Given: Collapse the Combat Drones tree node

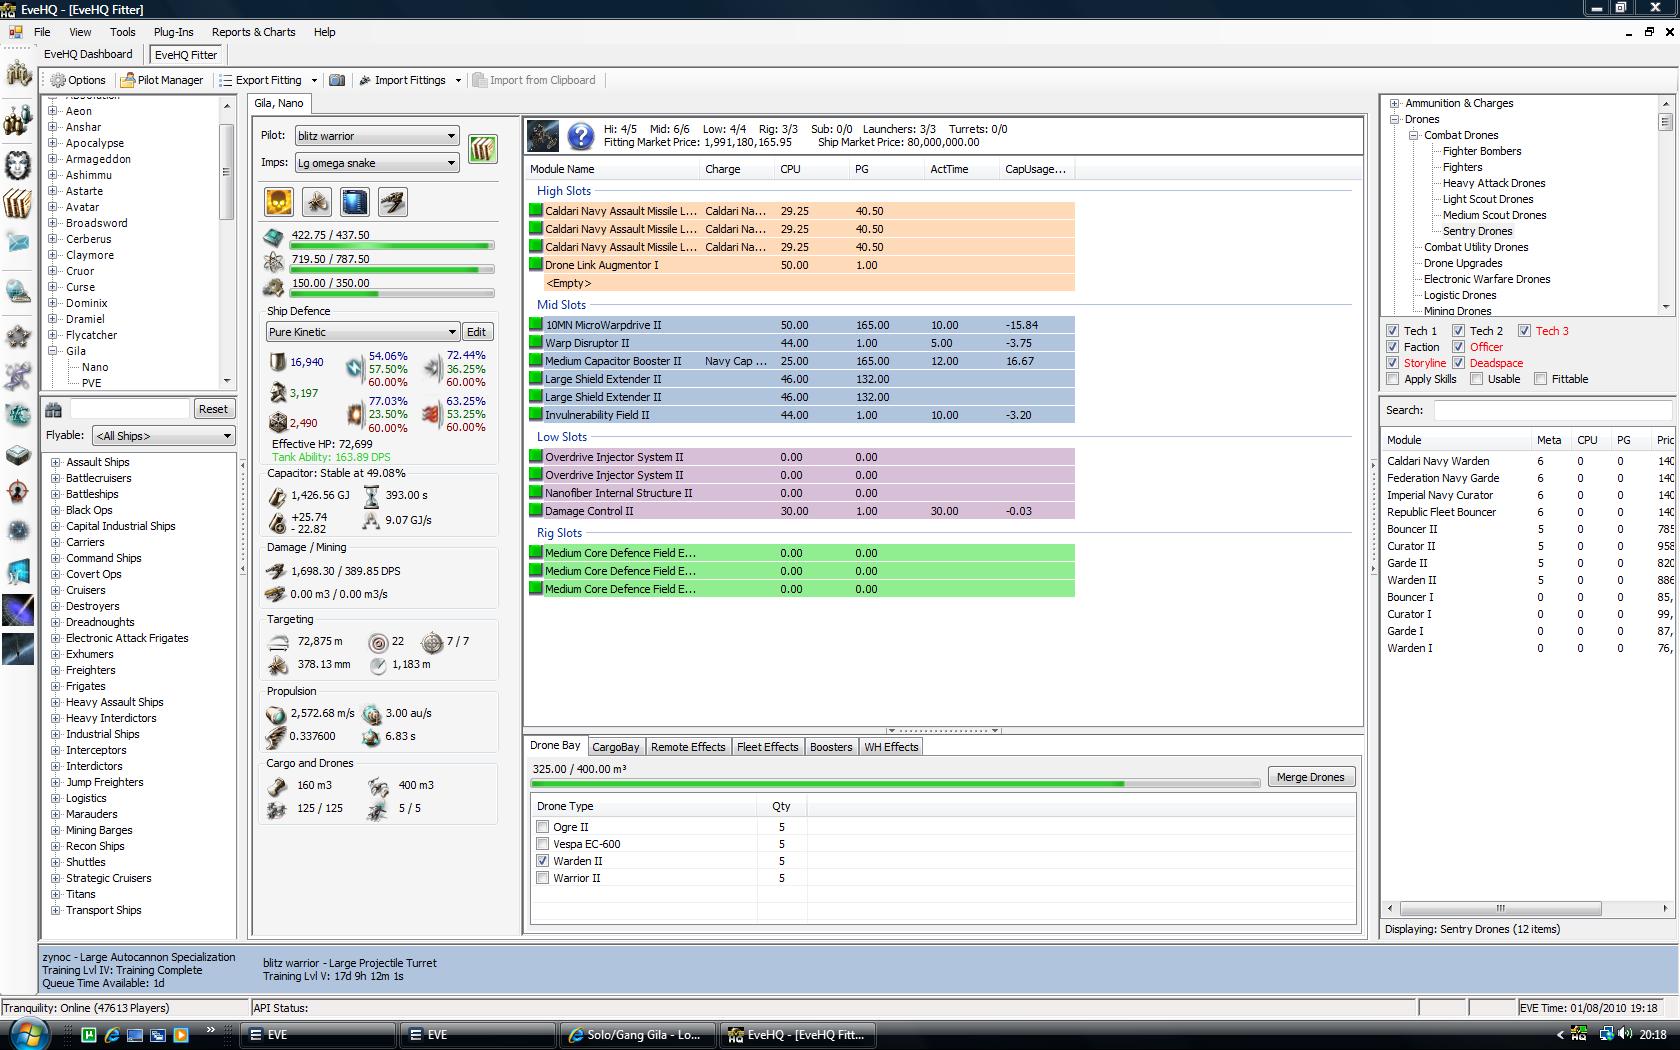Looking at the screenshot, I should point(1414,135).
